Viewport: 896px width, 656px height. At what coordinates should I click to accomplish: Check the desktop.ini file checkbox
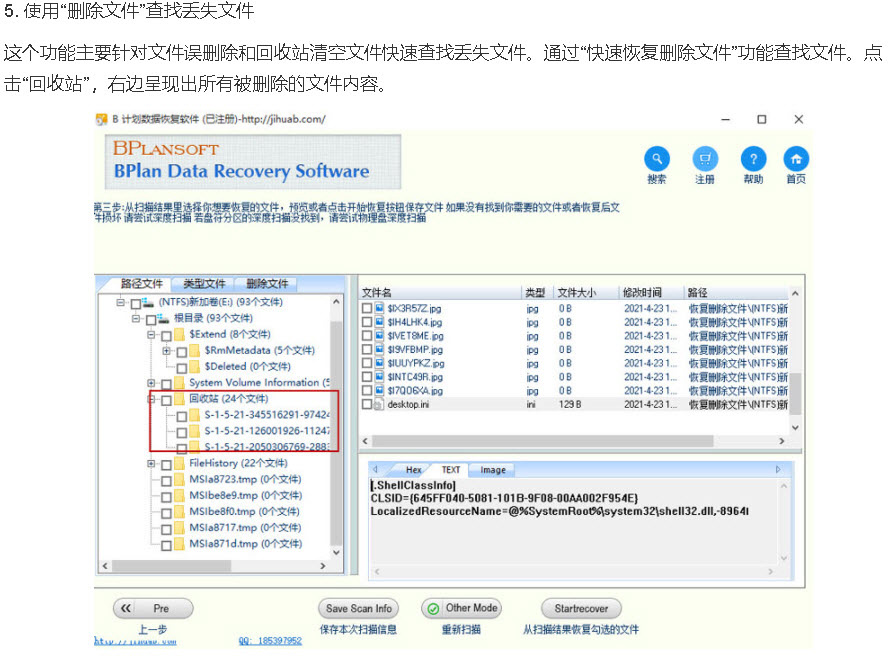point(367,405)
